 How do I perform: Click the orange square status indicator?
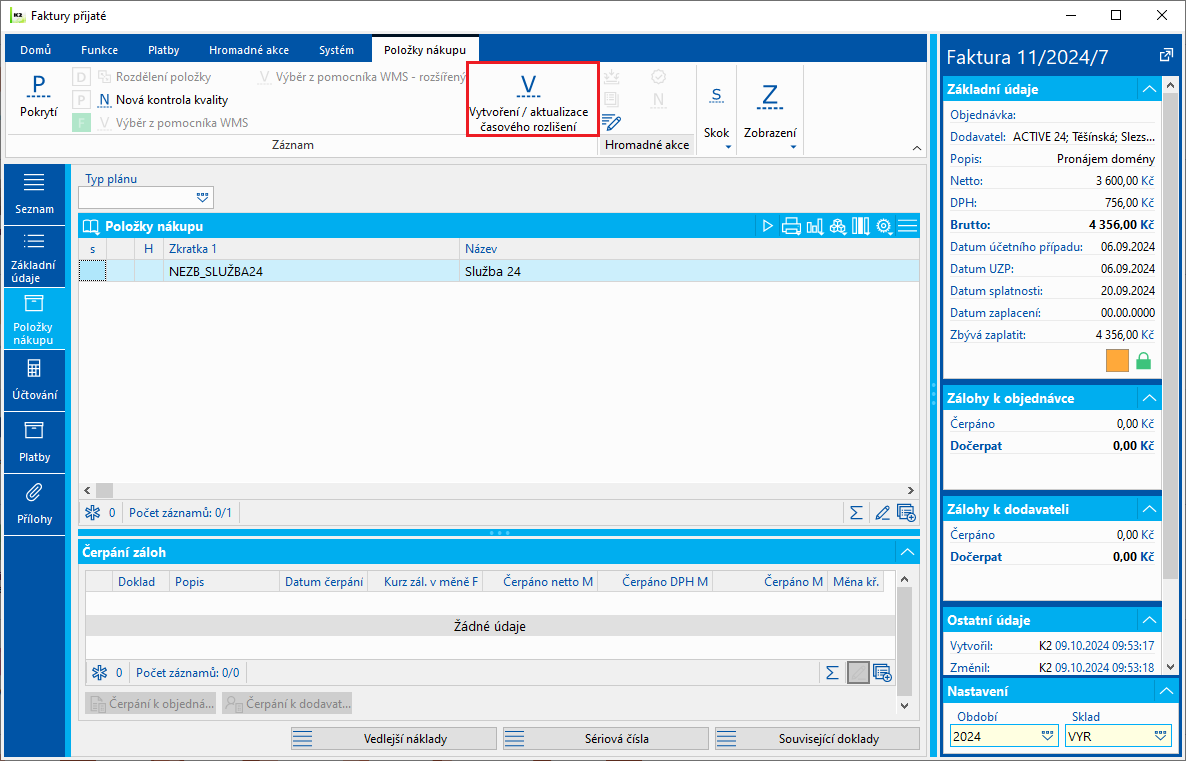(x=1117, y=361)
